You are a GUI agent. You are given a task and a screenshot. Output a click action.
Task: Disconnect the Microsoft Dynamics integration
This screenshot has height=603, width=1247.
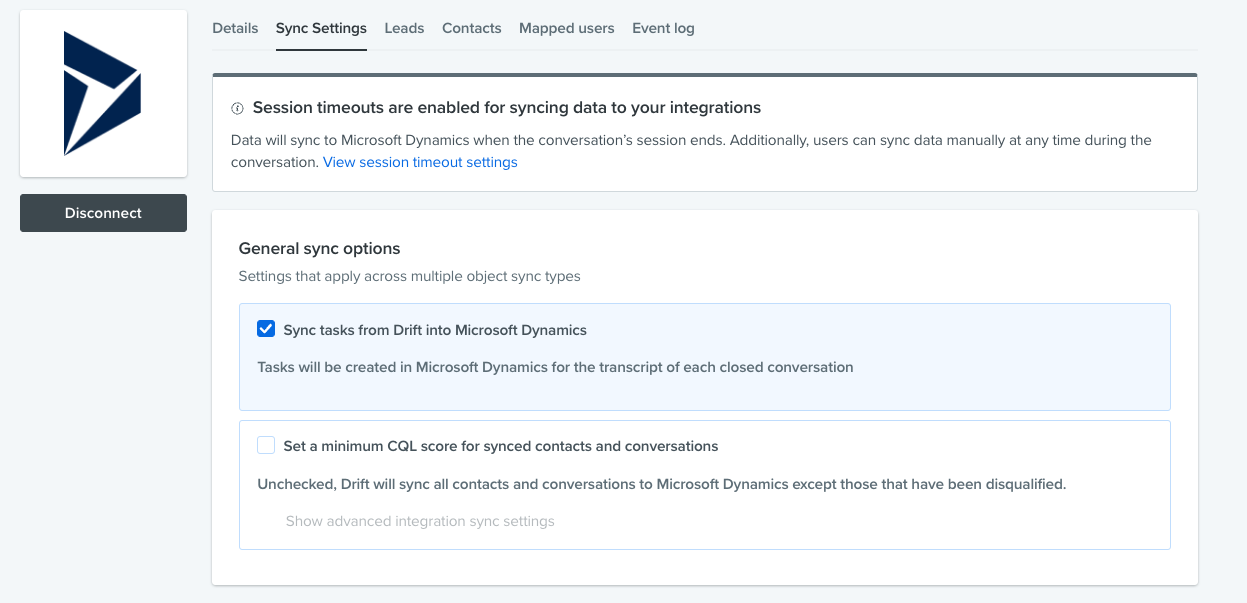tap(103, 213)
